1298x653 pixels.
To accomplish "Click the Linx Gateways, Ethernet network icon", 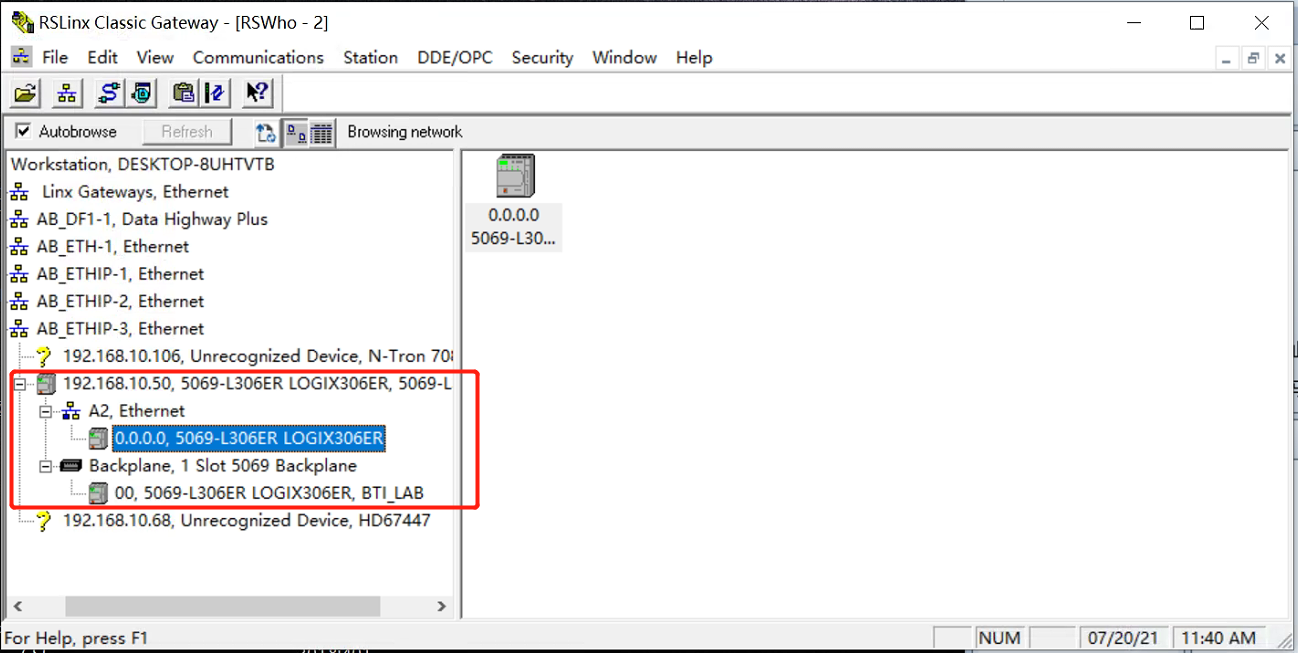I will click(x=19, y=192).
